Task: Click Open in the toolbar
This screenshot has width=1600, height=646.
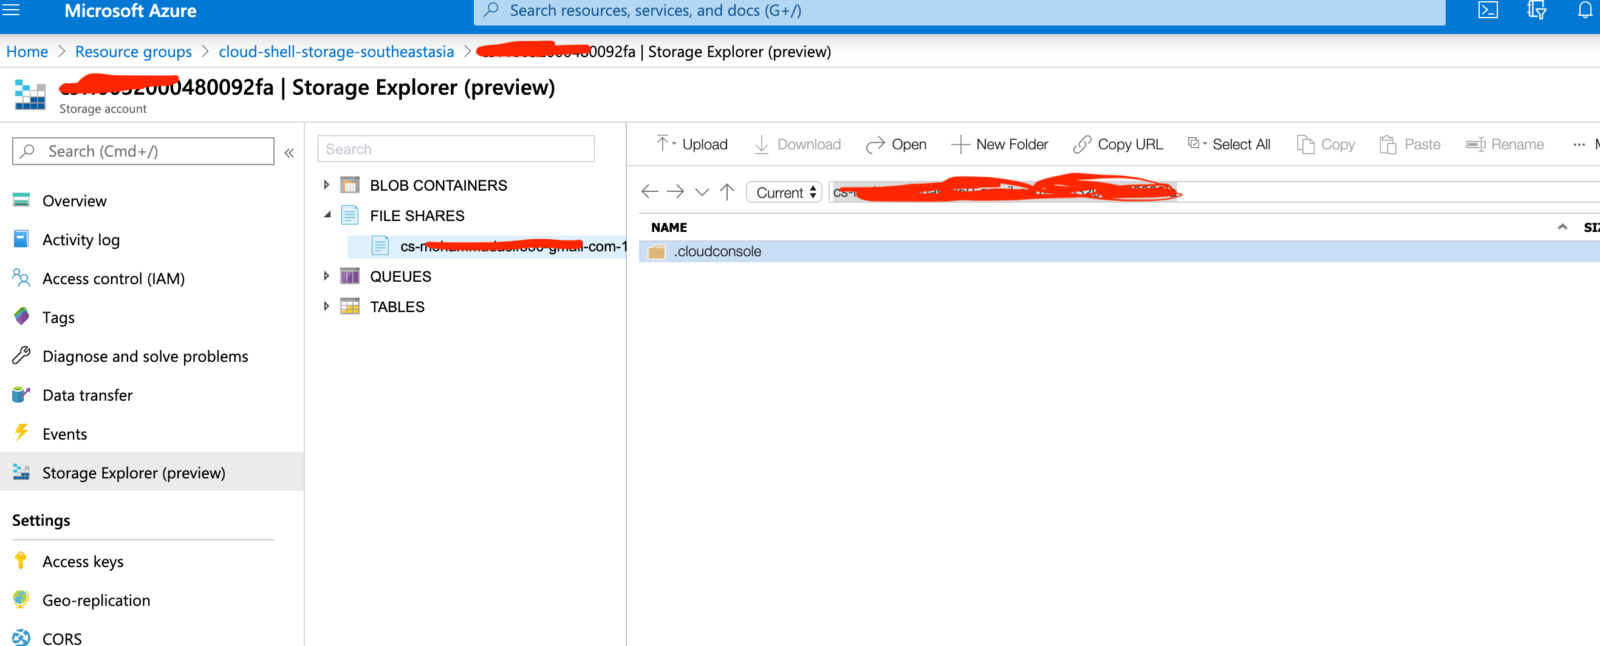Action: [896, 144]
